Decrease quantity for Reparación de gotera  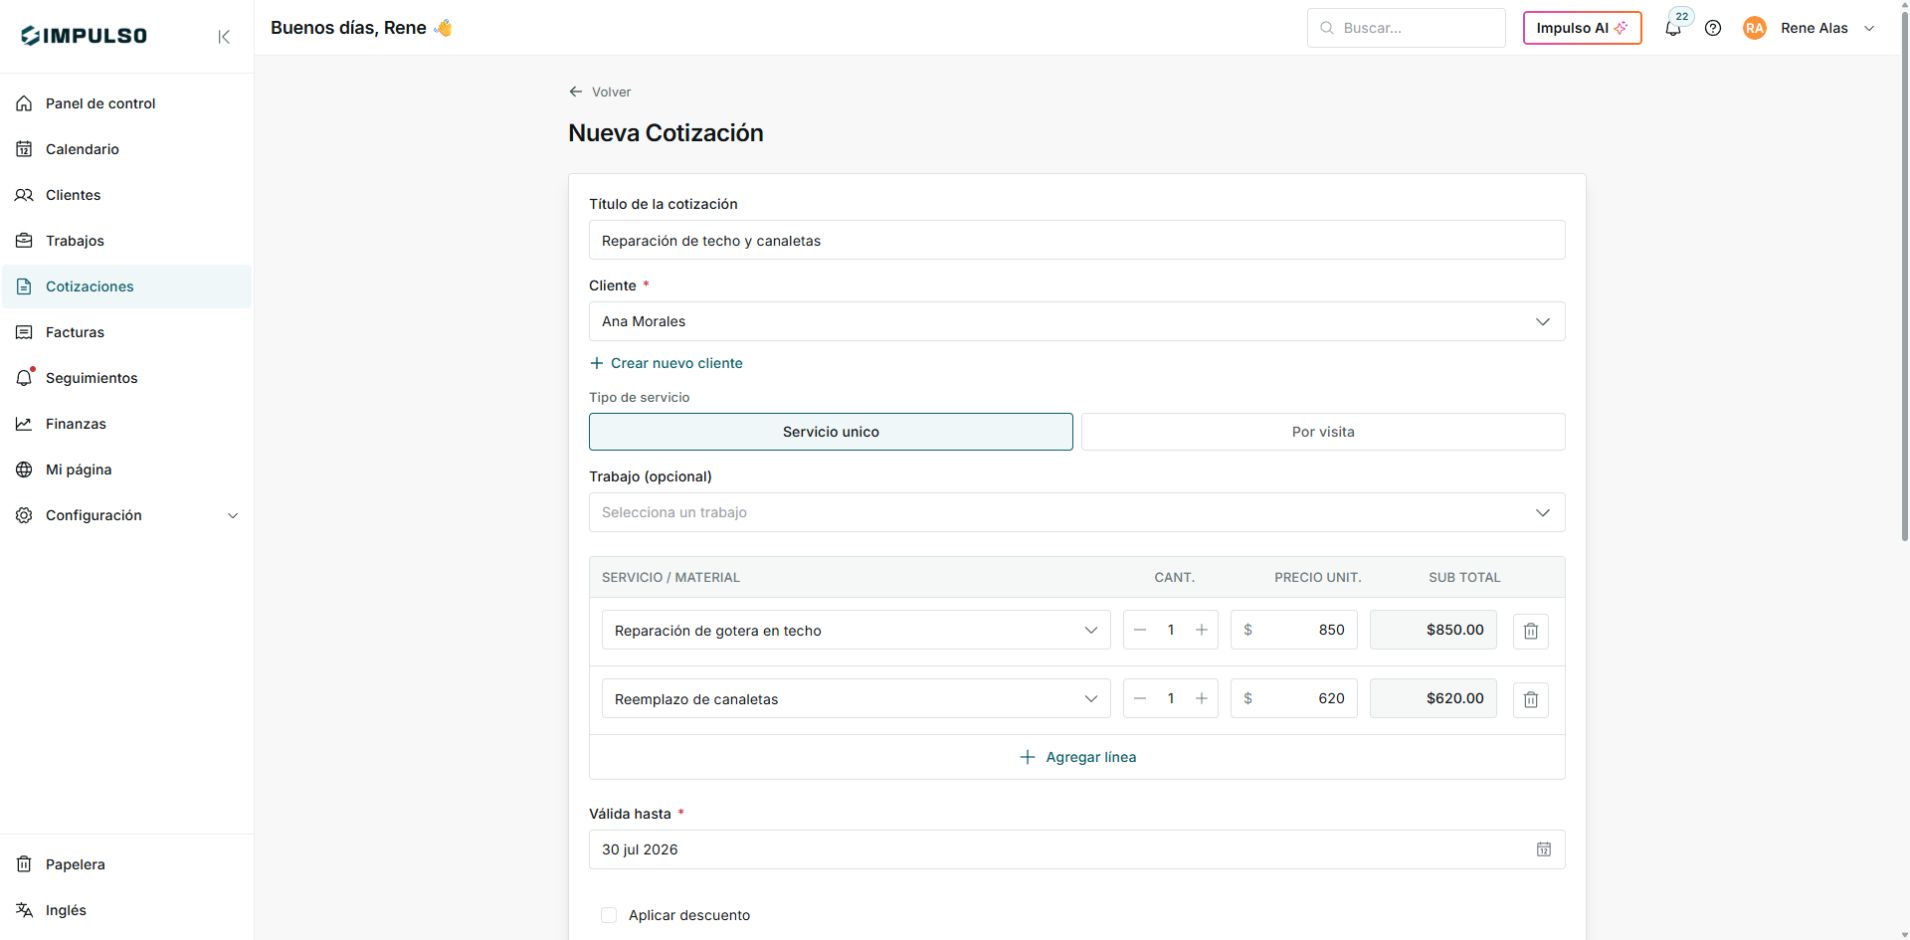[1140, 630]
